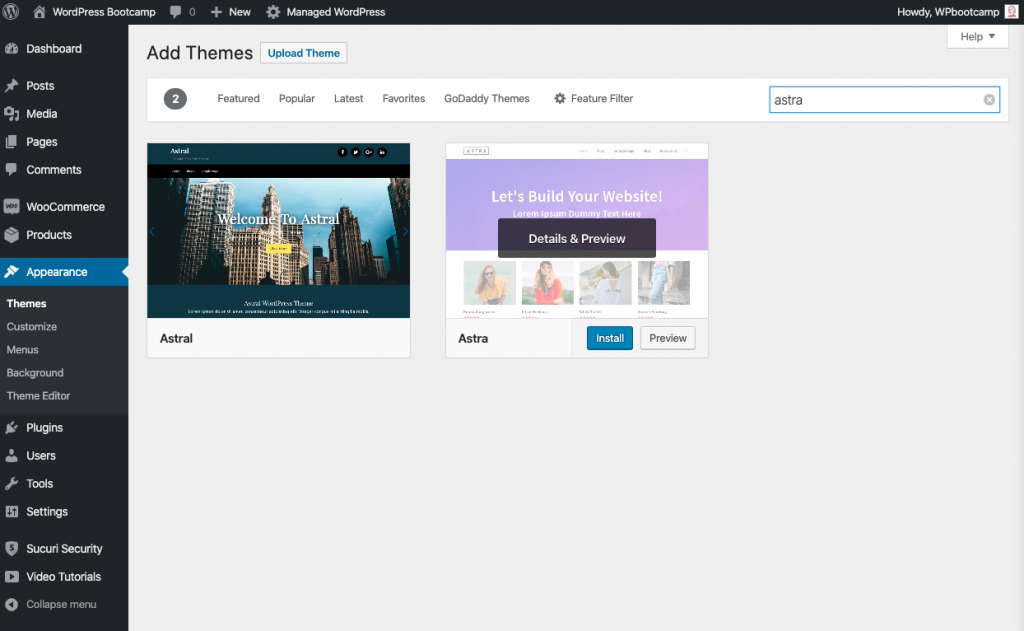The height and width of the screenshot is (631, 1024).
Task: Click the Upload Theme button
Action: pyautogui.click(x=304, y=53)
